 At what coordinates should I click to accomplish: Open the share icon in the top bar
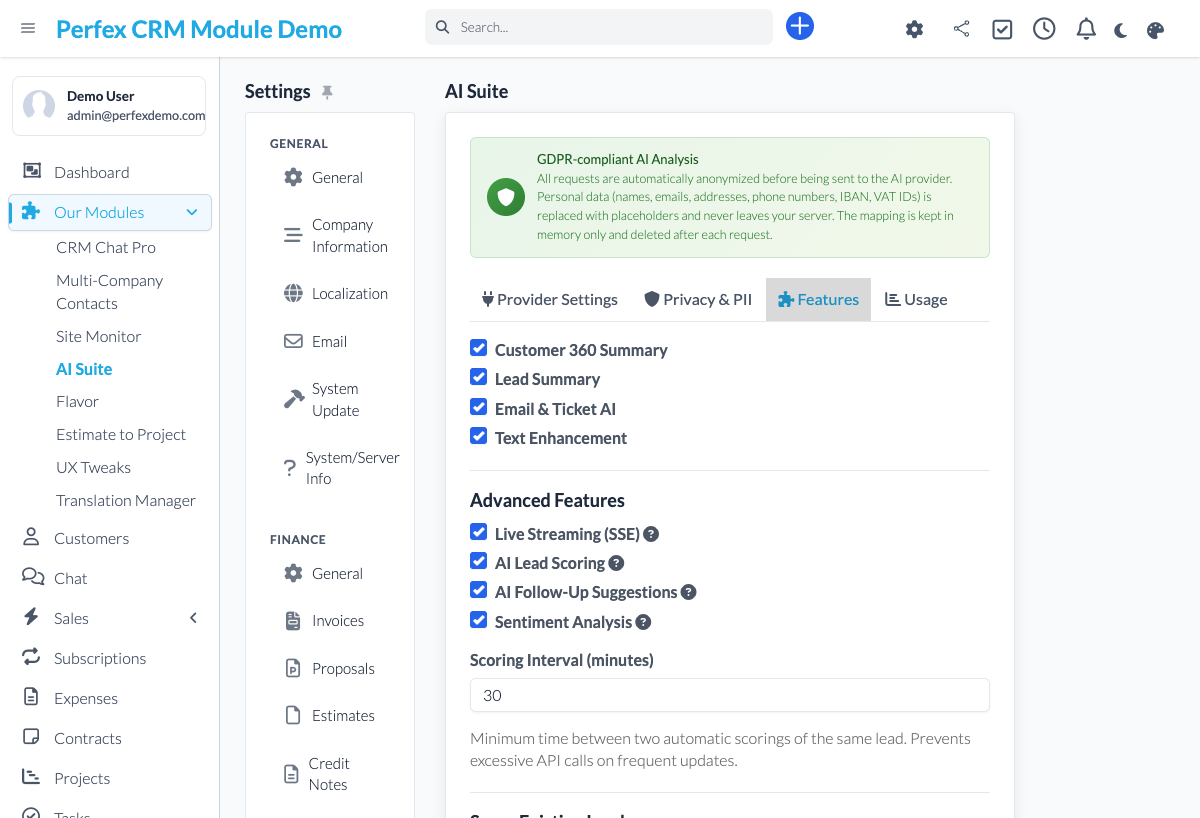coord(961,29)
